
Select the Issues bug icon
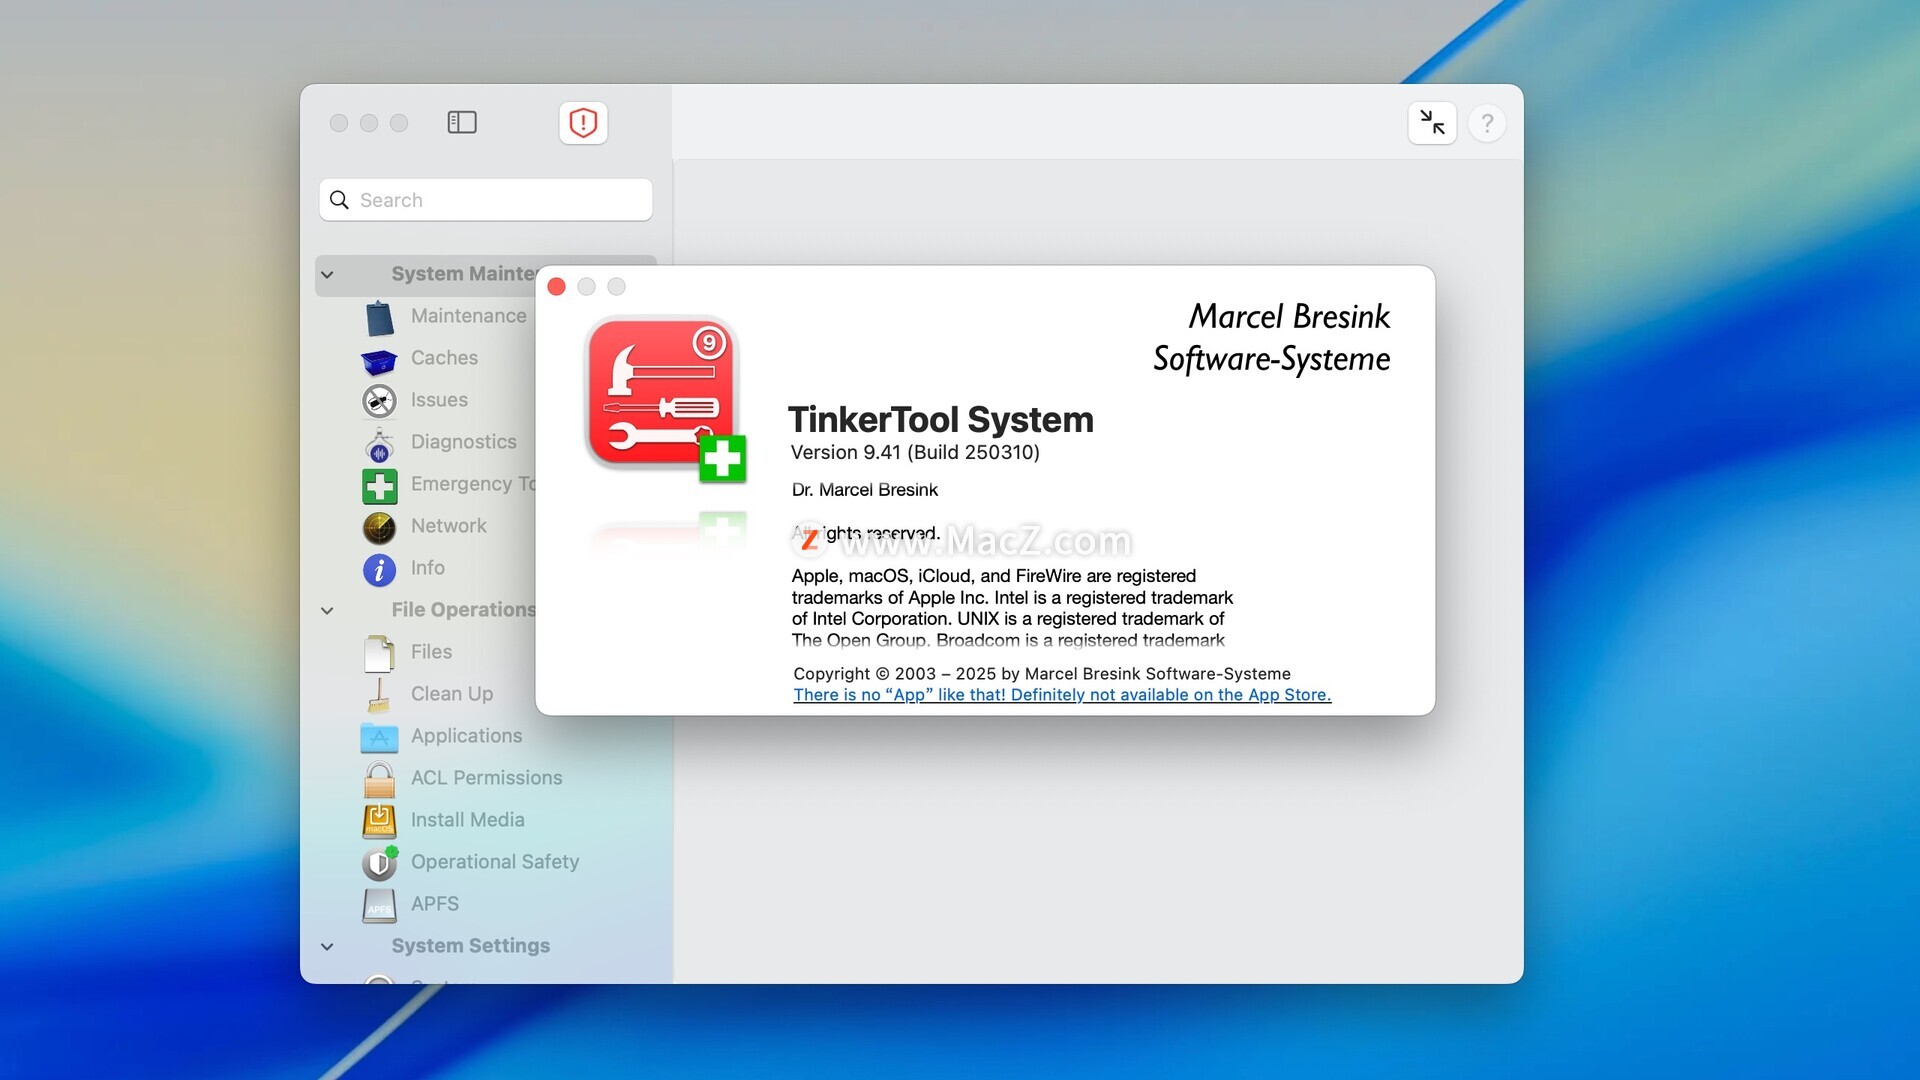point(379,401)
